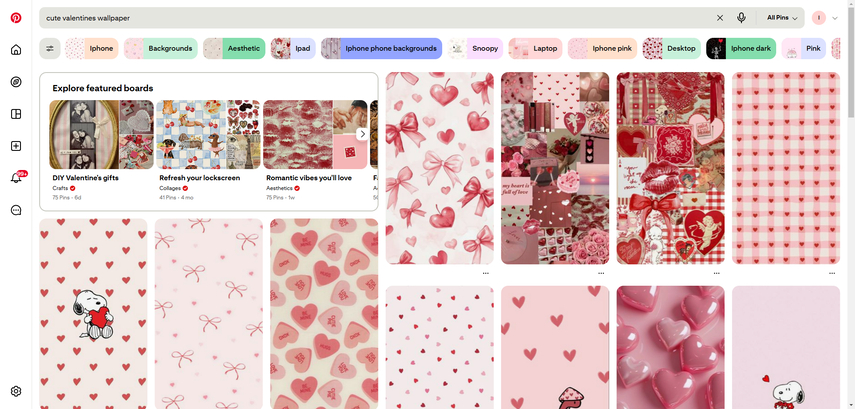Screen dimensions: 855x409
Task: Select the Snoopy filter chip
Action: 475,49
